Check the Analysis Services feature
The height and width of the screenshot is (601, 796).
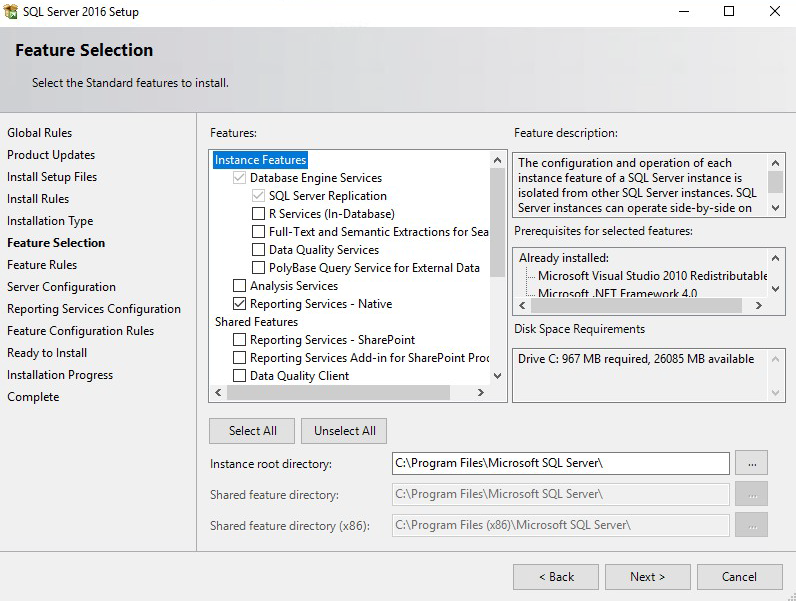click(x=239, y=286)
